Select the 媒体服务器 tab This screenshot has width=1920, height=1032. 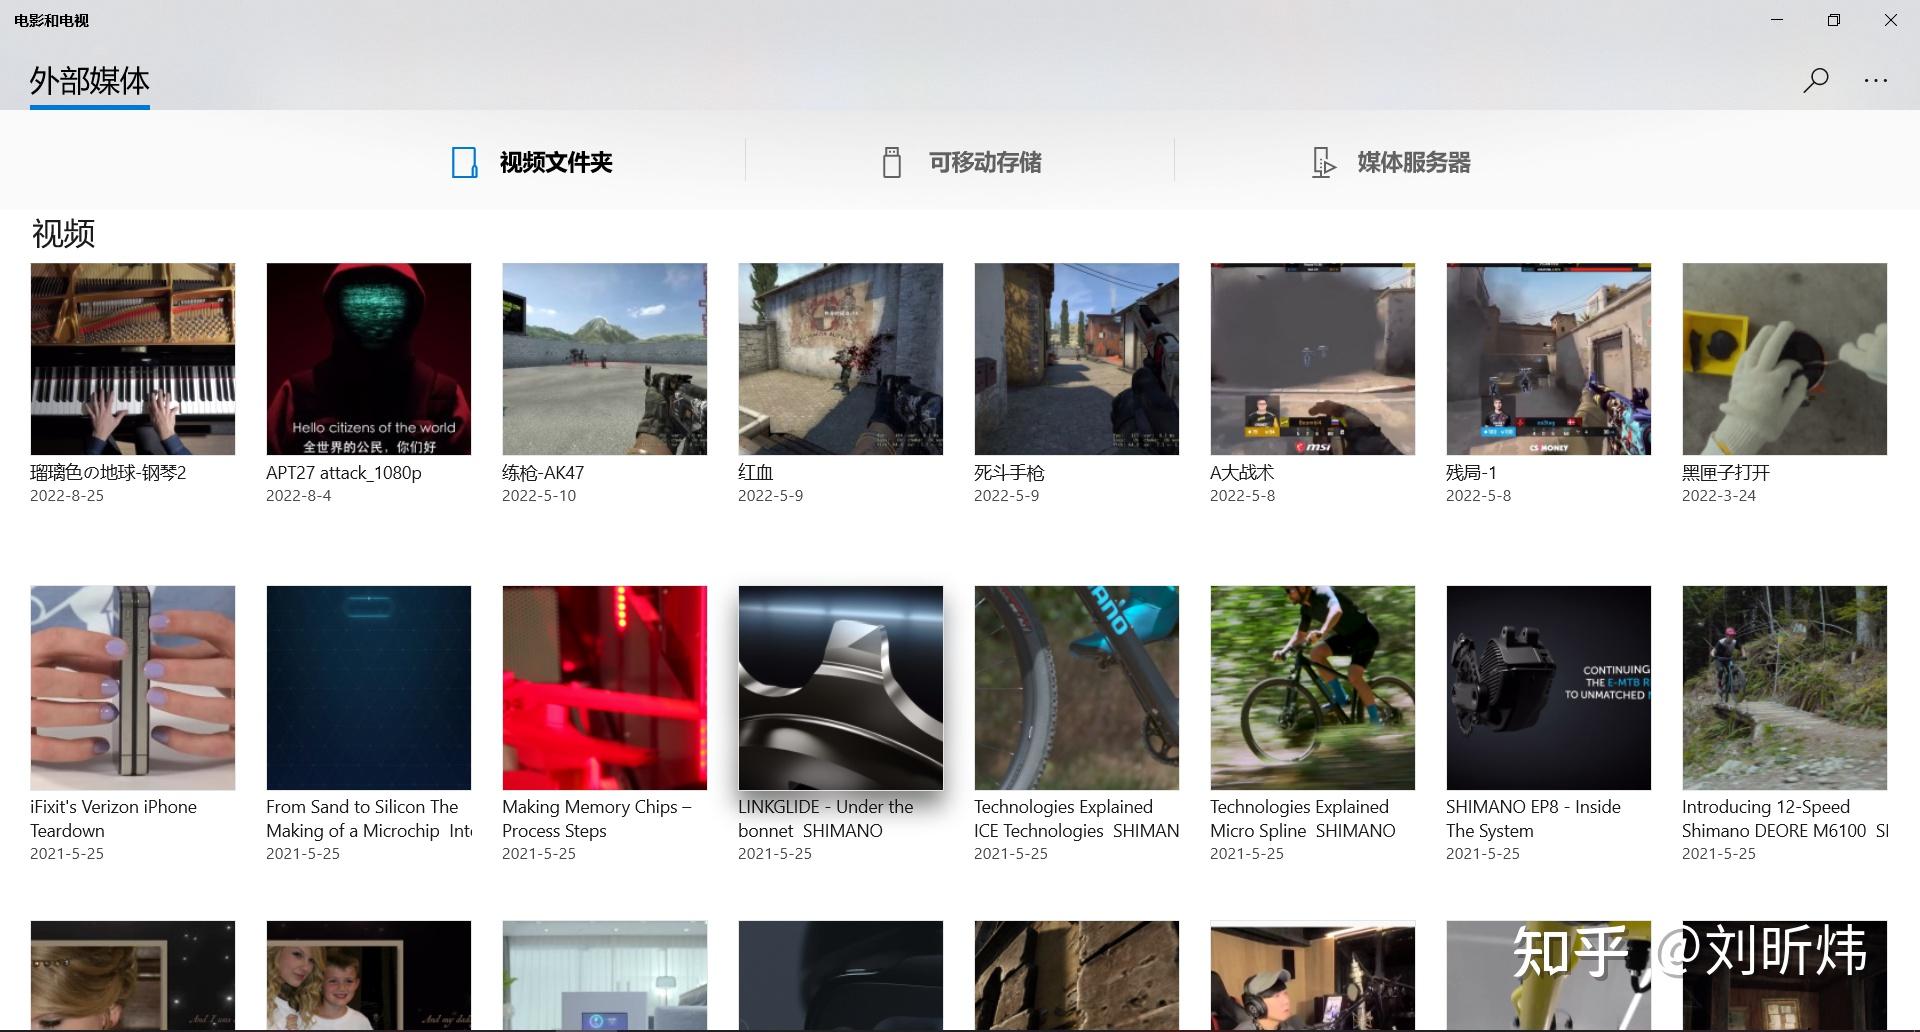[1391, 162]
